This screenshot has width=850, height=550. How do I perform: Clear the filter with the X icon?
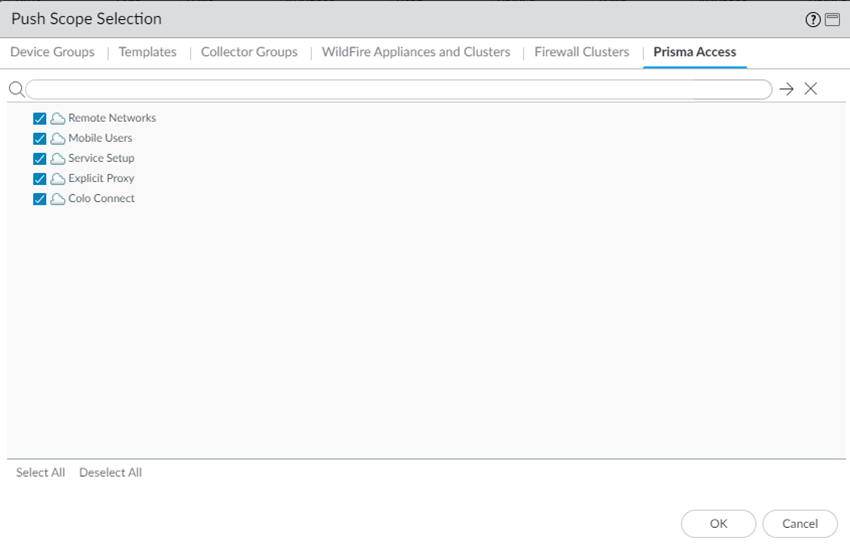tap(810, 89)
